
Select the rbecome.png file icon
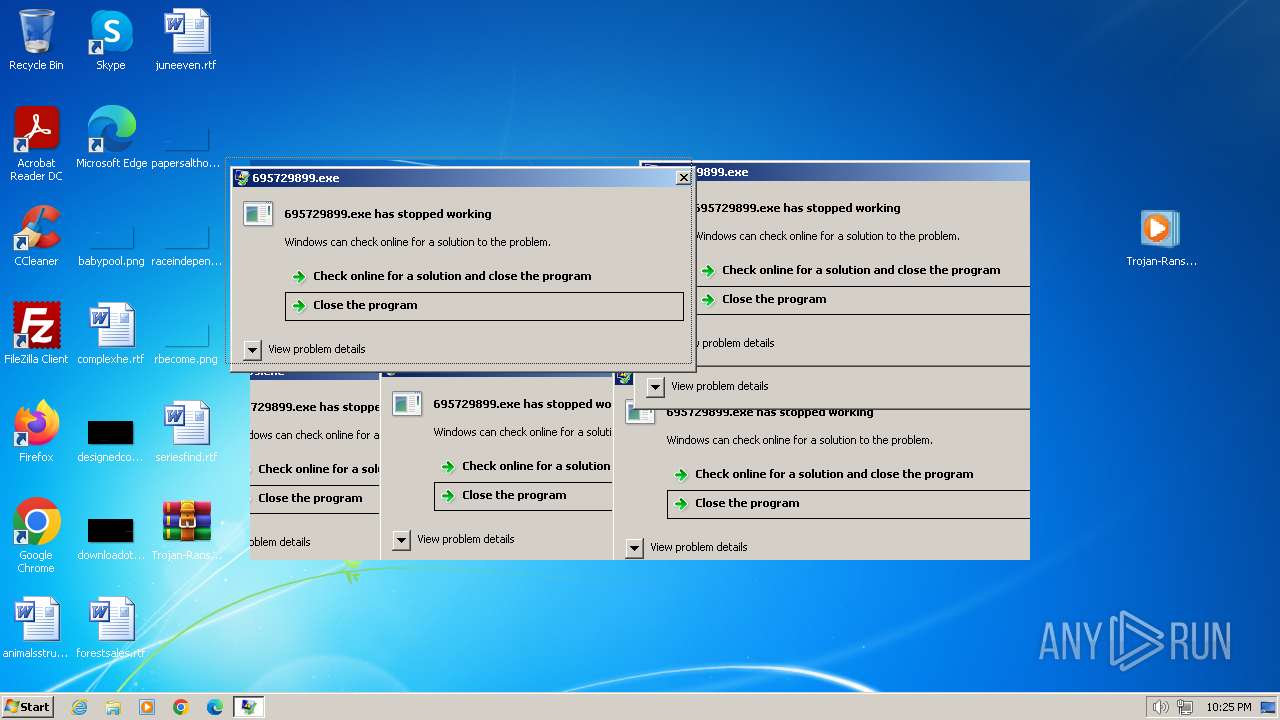click(186, 341)
